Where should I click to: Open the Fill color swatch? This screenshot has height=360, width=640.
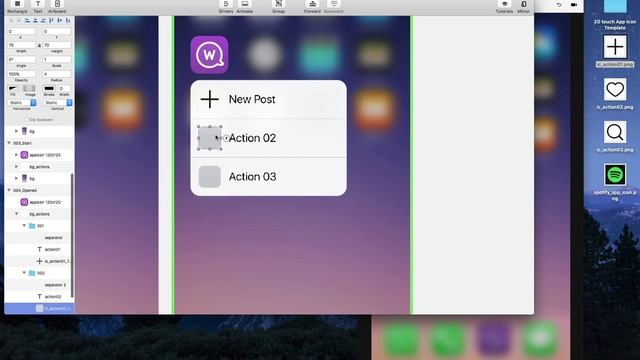click(13, 89)
